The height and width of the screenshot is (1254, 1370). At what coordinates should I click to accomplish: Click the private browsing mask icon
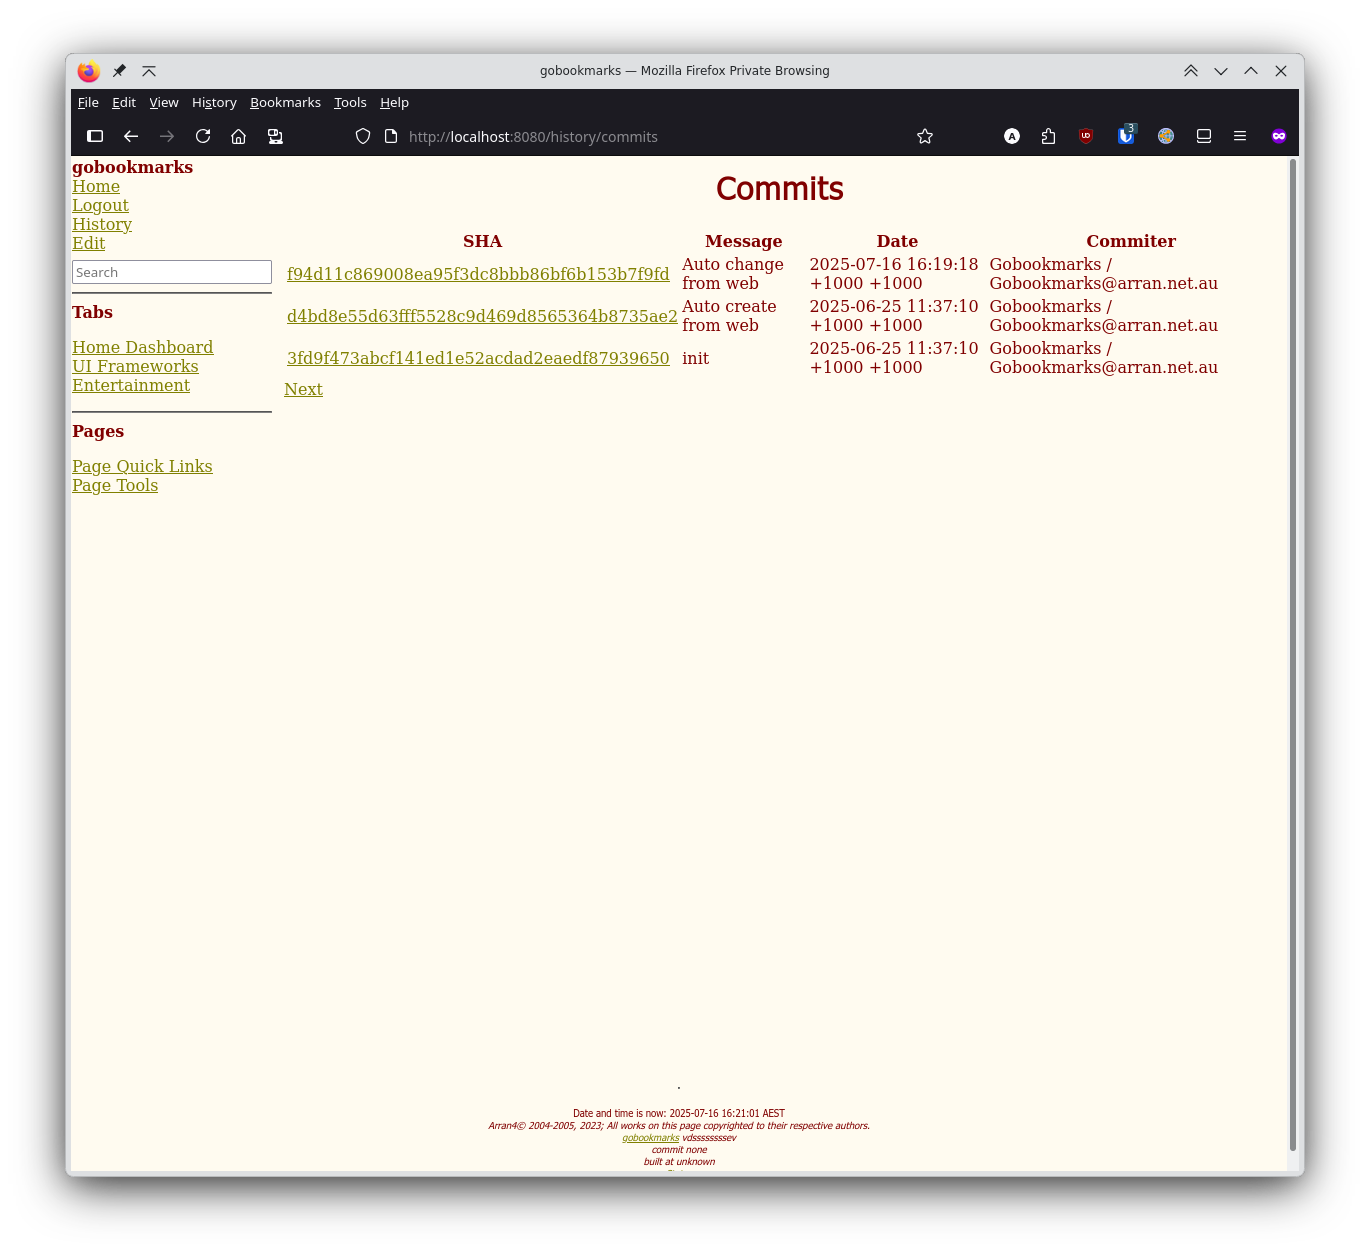[1279, 136]
